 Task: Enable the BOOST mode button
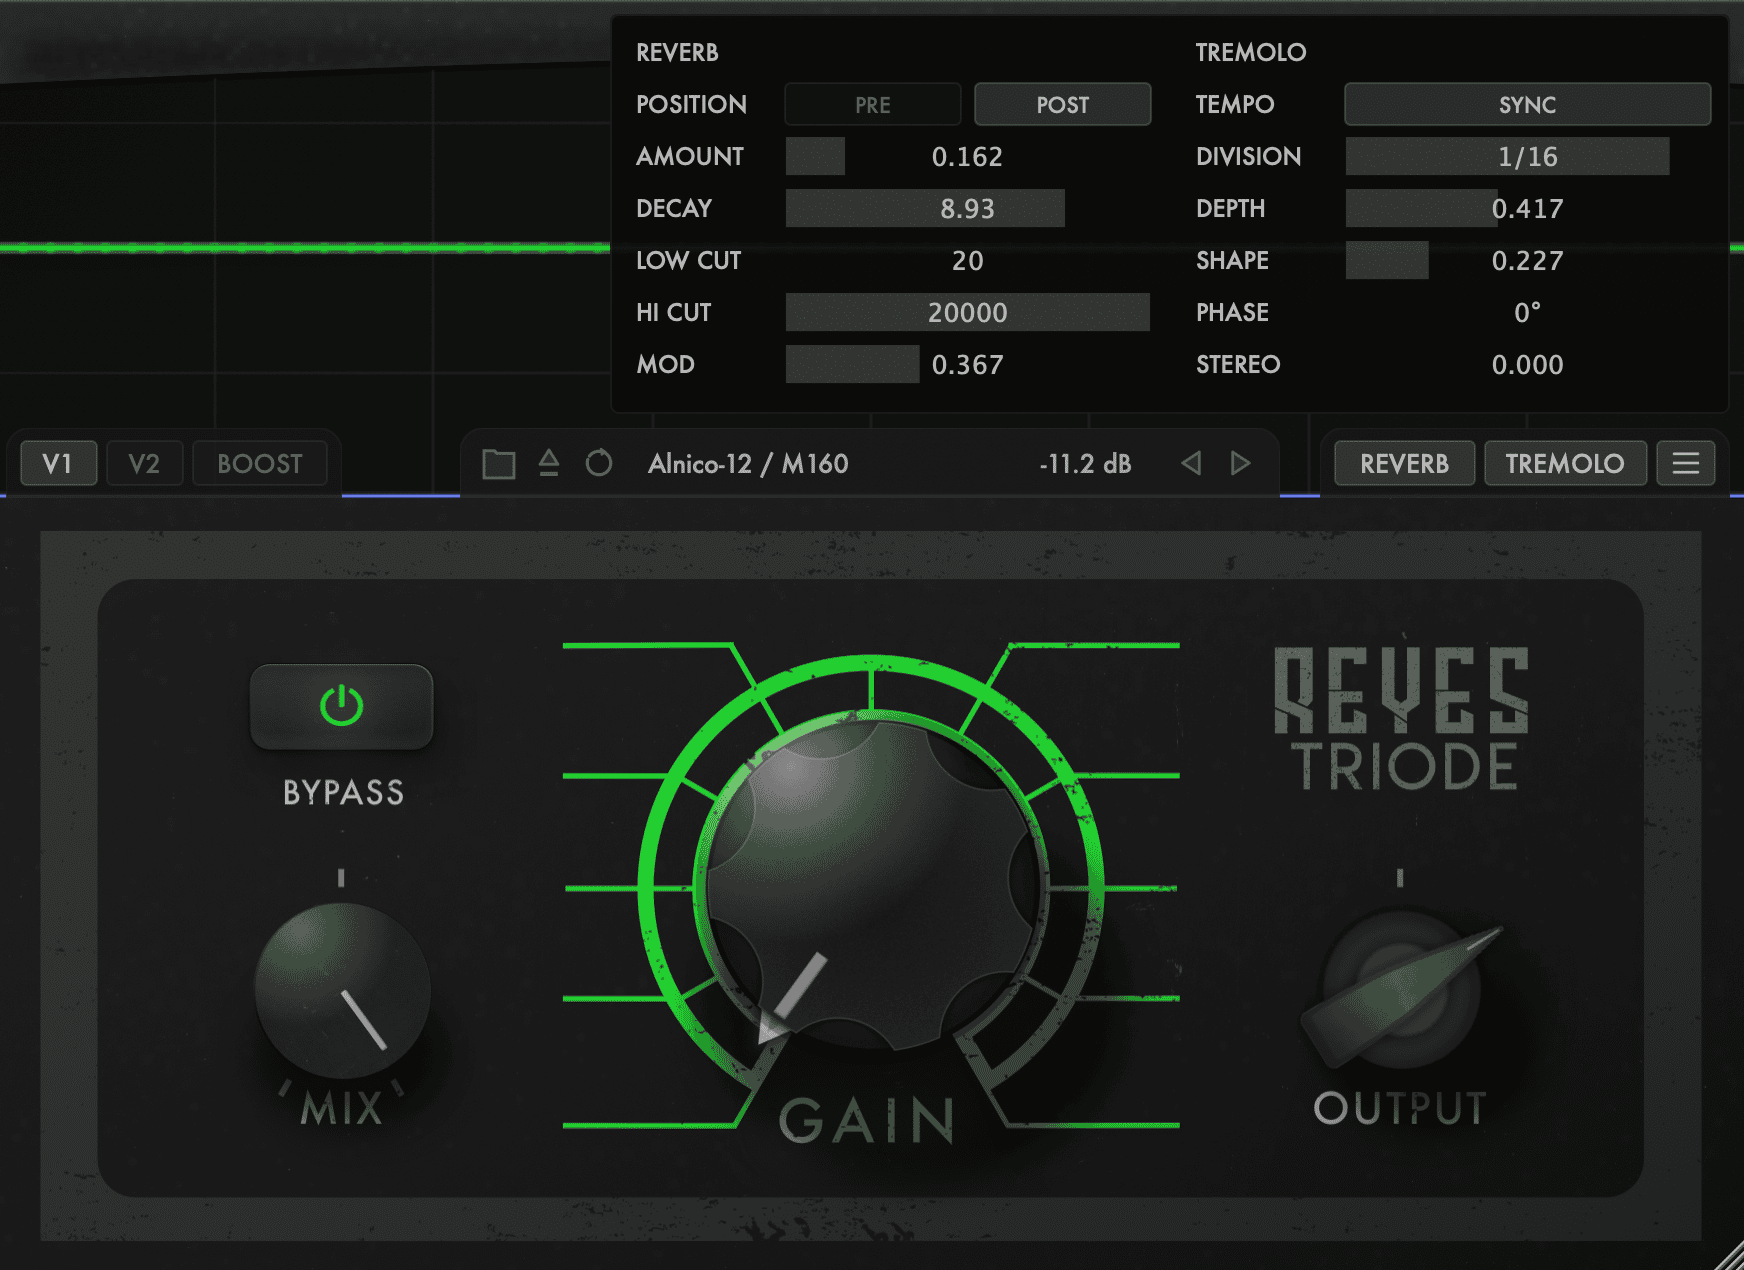(260, 463)
